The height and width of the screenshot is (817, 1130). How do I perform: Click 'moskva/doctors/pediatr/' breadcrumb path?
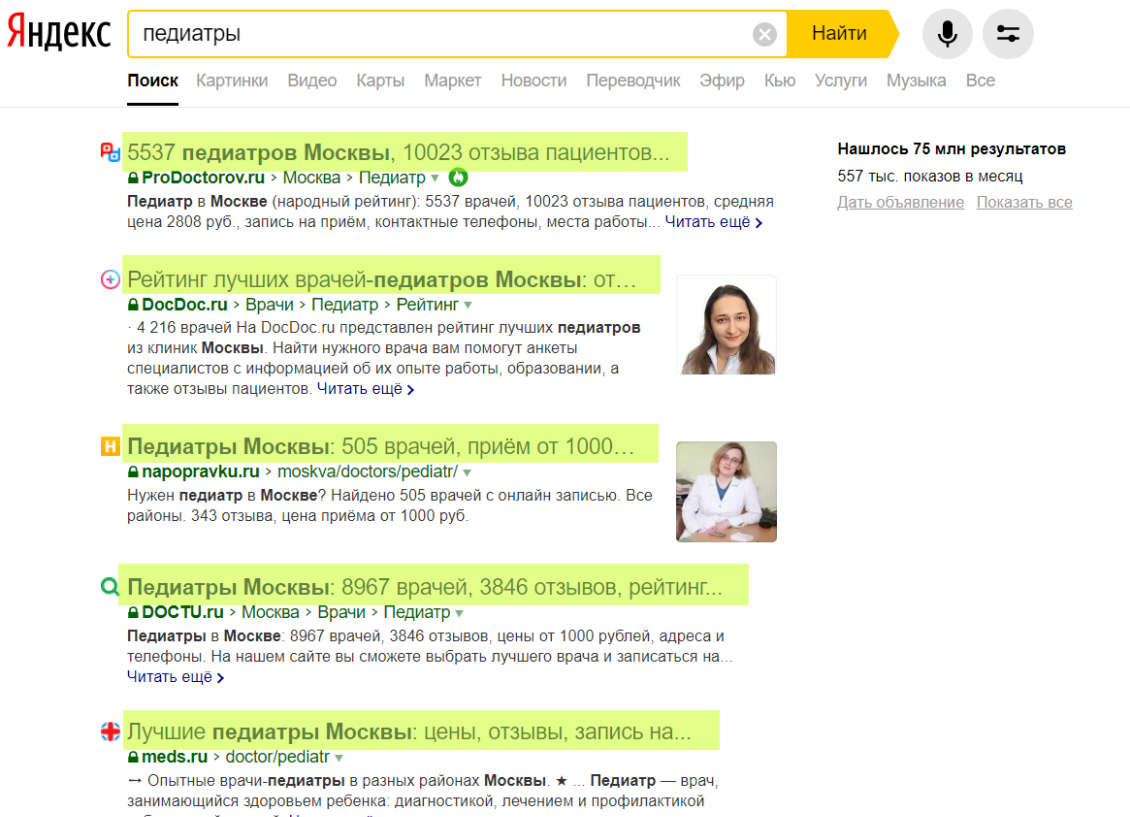point(368,472)
